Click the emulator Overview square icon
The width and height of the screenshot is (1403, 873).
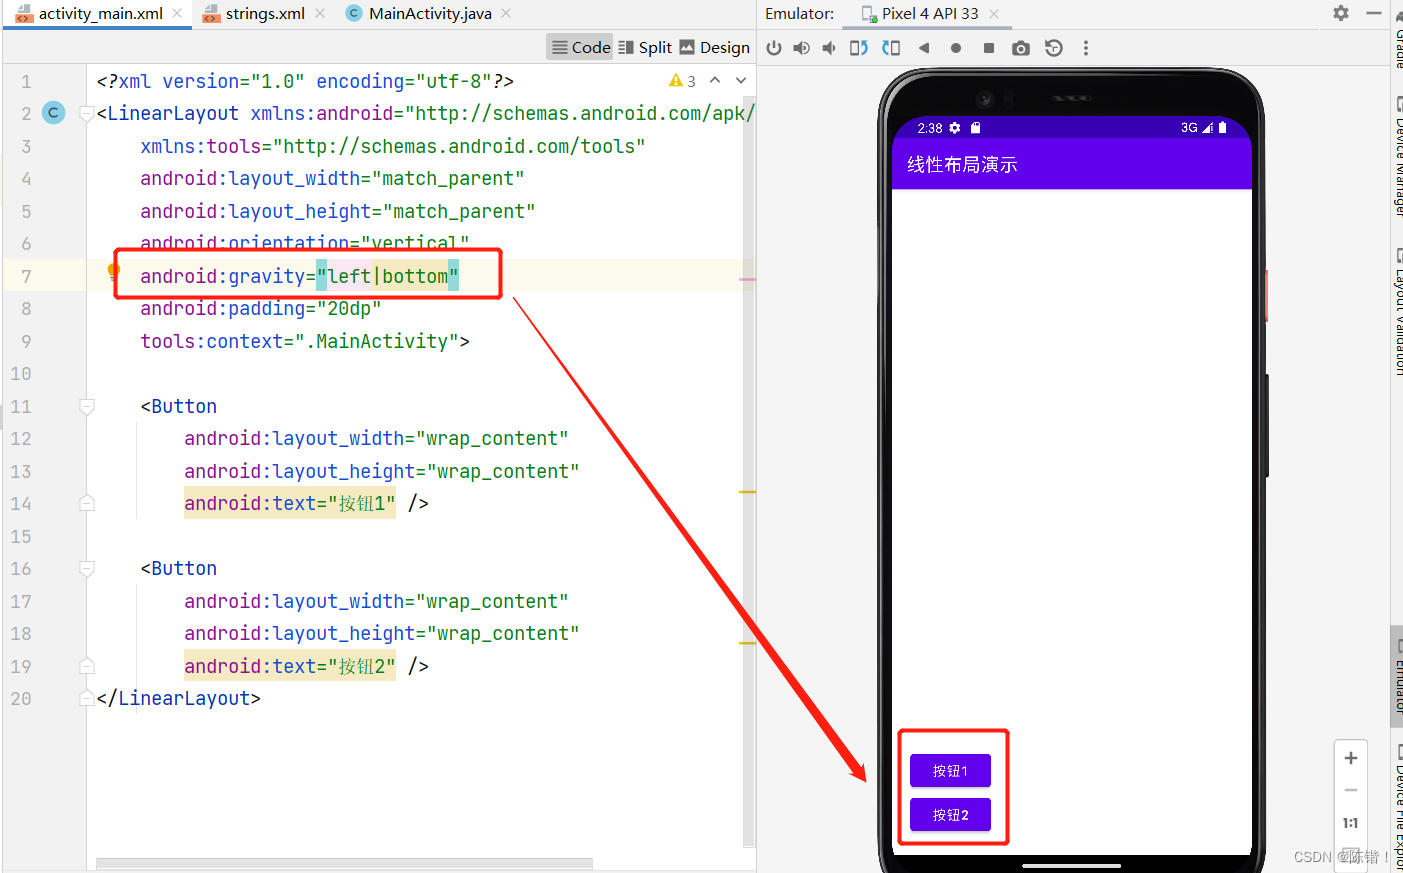point(989,48)
